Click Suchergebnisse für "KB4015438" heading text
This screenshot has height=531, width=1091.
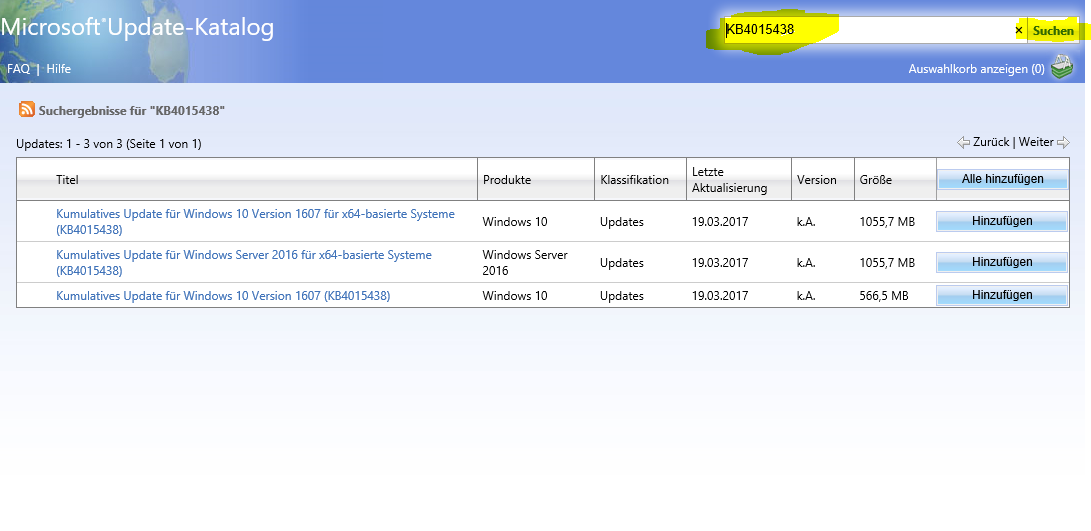tap(132, 110)
